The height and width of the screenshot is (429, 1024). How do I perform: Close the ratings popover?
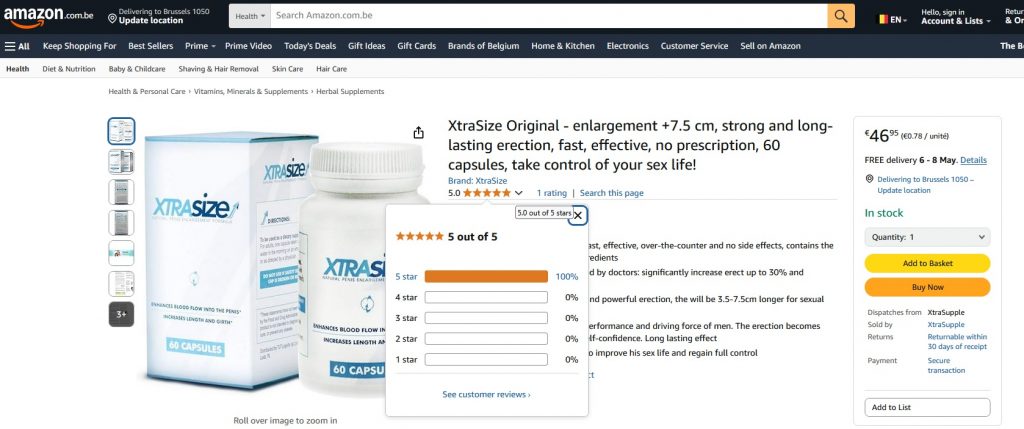click(x=578, y=215)
